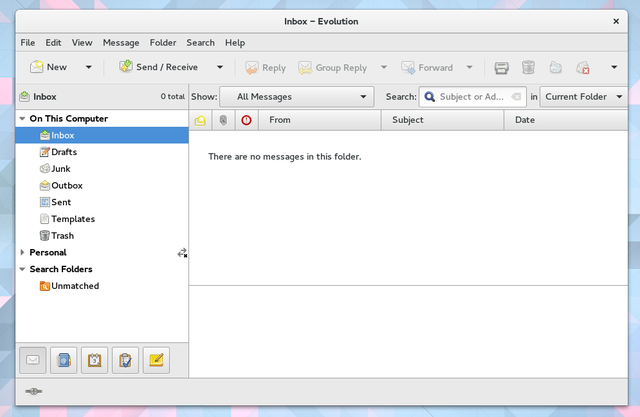Open the Edit menu
The image size is (640, 417).
tap(53, 42)
